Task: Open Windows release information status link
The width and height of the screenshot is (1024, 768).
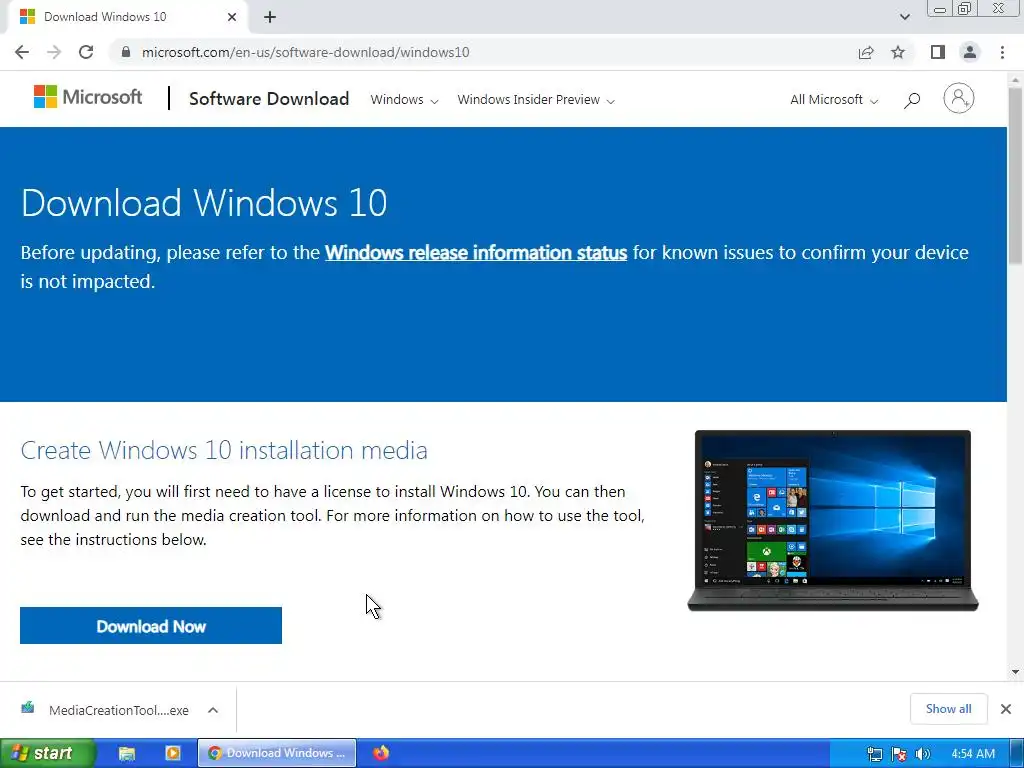Action: coord(476,253)
